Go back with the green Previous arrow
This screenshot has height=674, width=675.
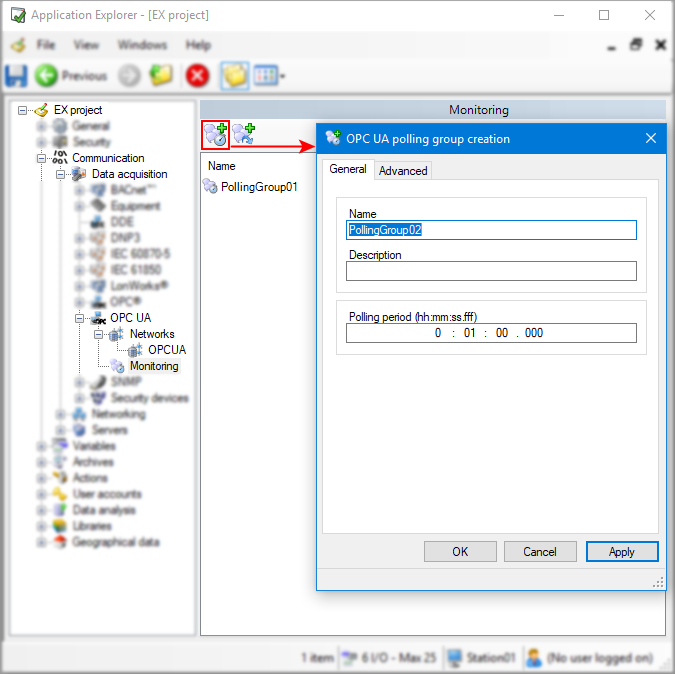46,76
